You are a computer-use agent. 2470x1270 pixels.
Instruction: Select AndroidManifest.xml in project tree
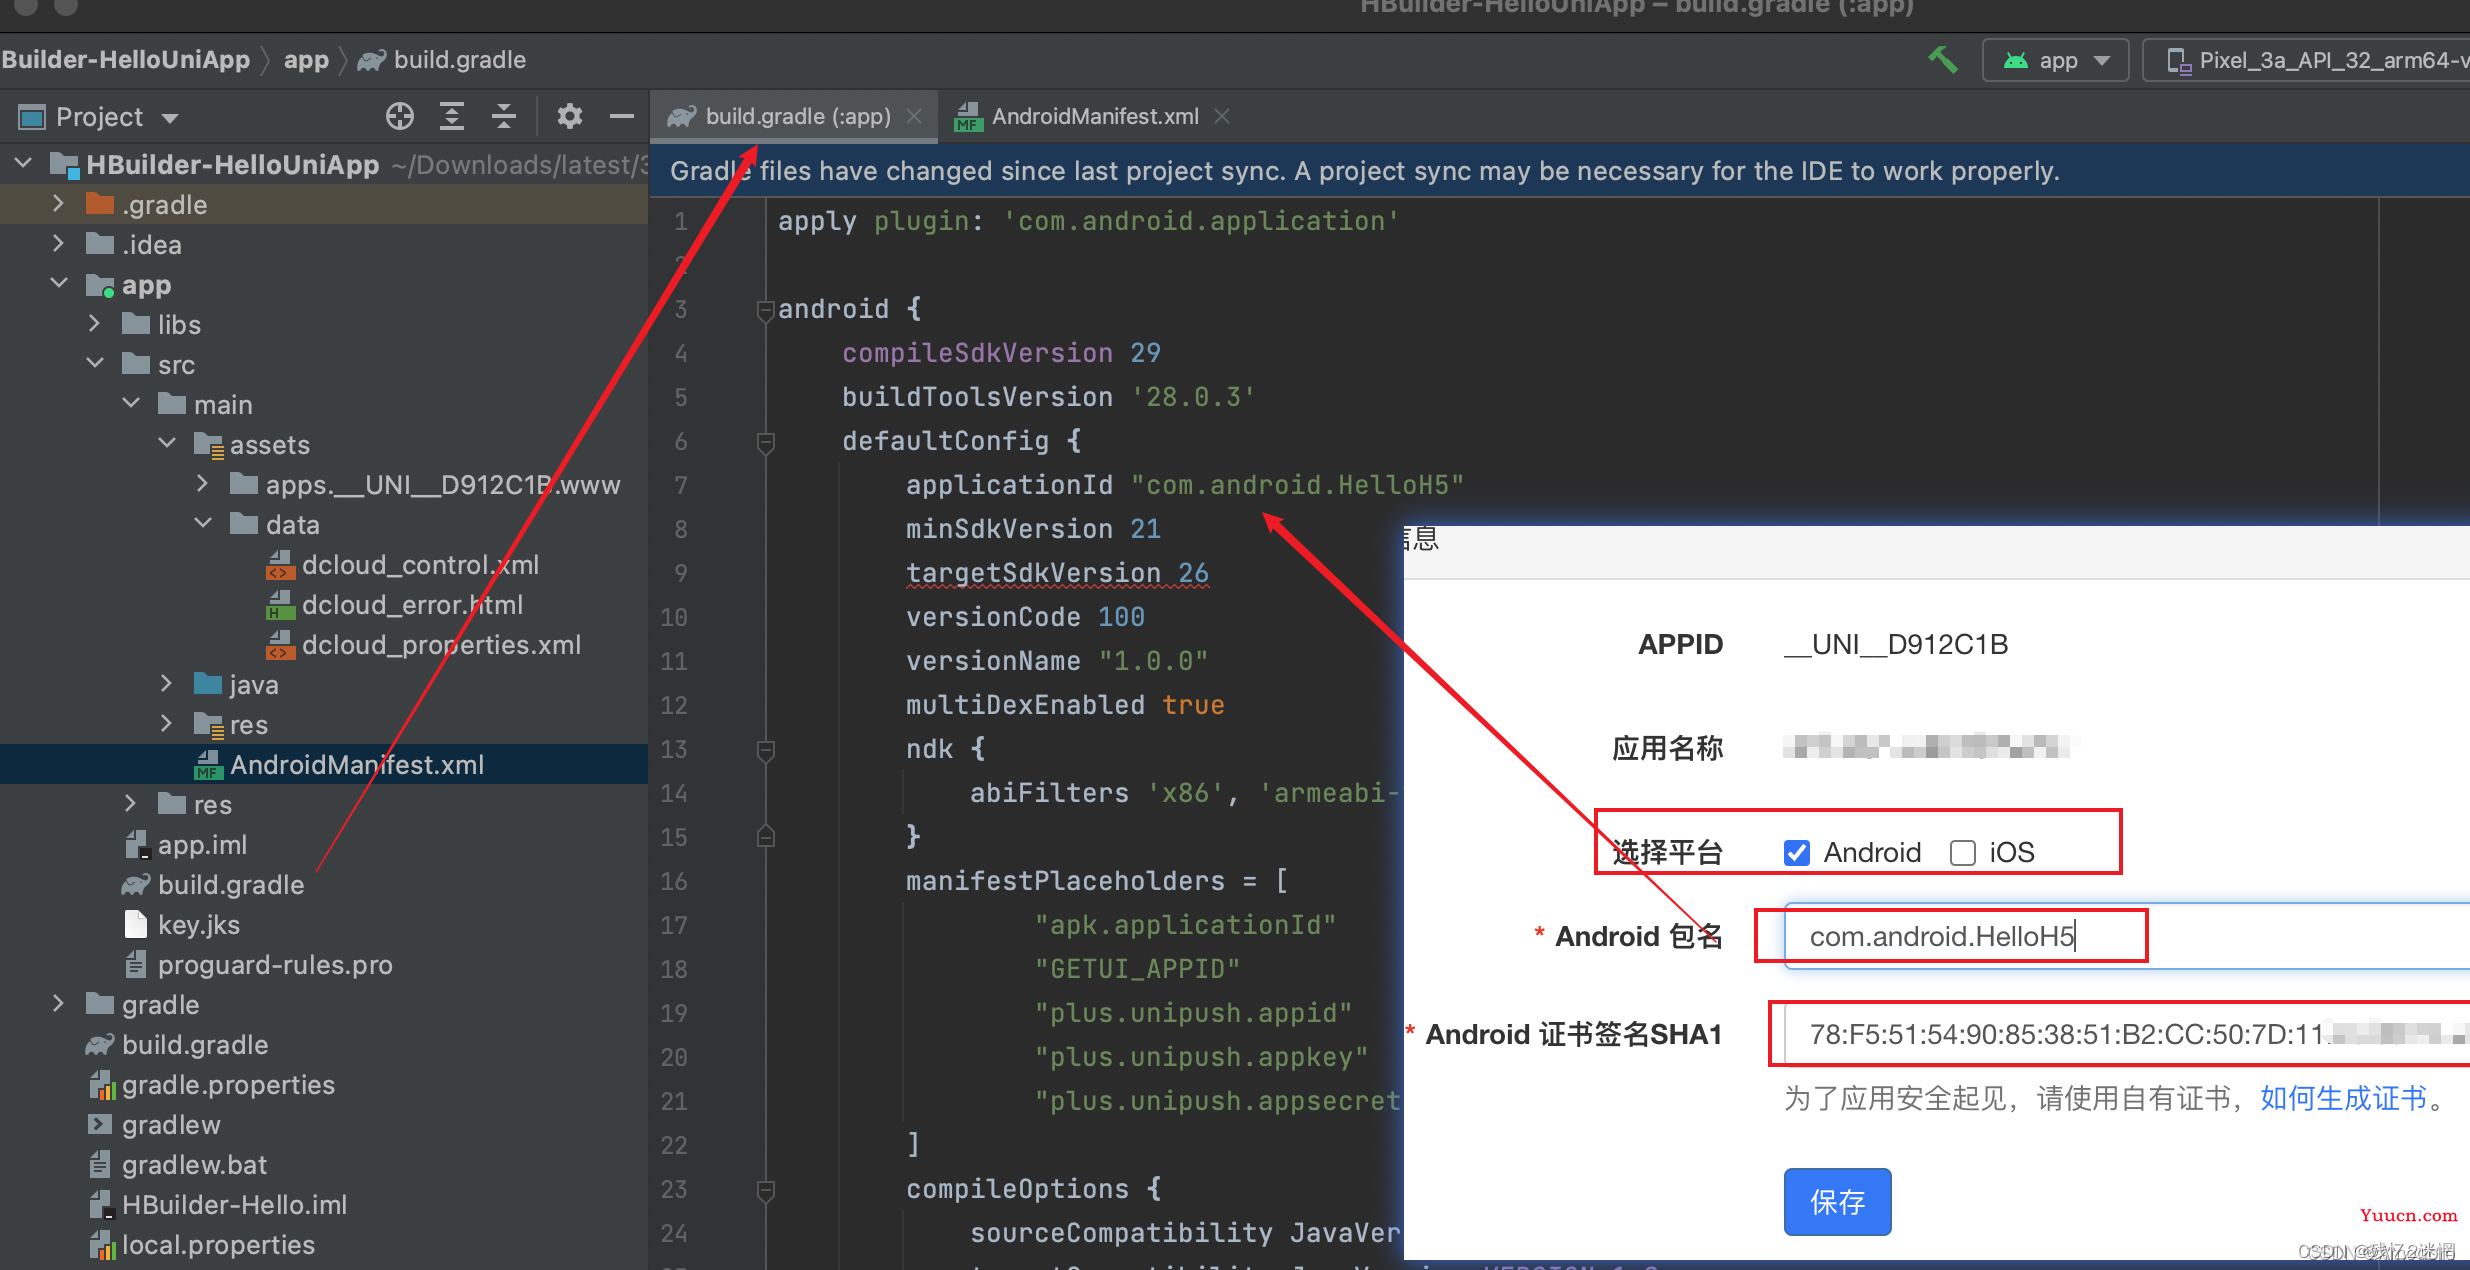coord(340,765)
